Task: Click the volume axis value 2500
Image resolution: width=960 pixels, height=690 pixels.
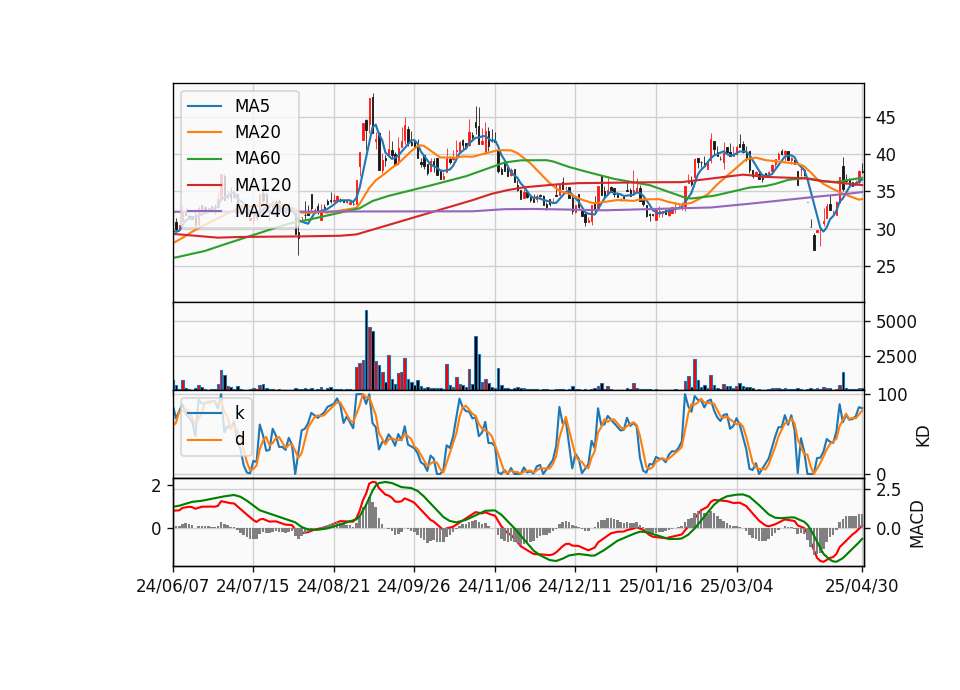Action: [x=896, y=357]
